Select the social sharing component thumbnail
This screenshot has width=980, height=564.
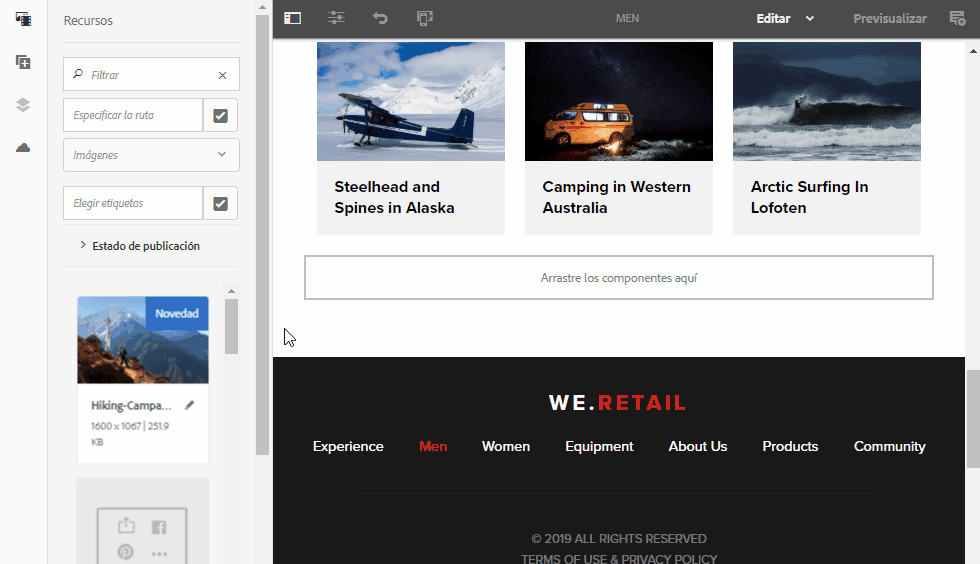point(142,521)
